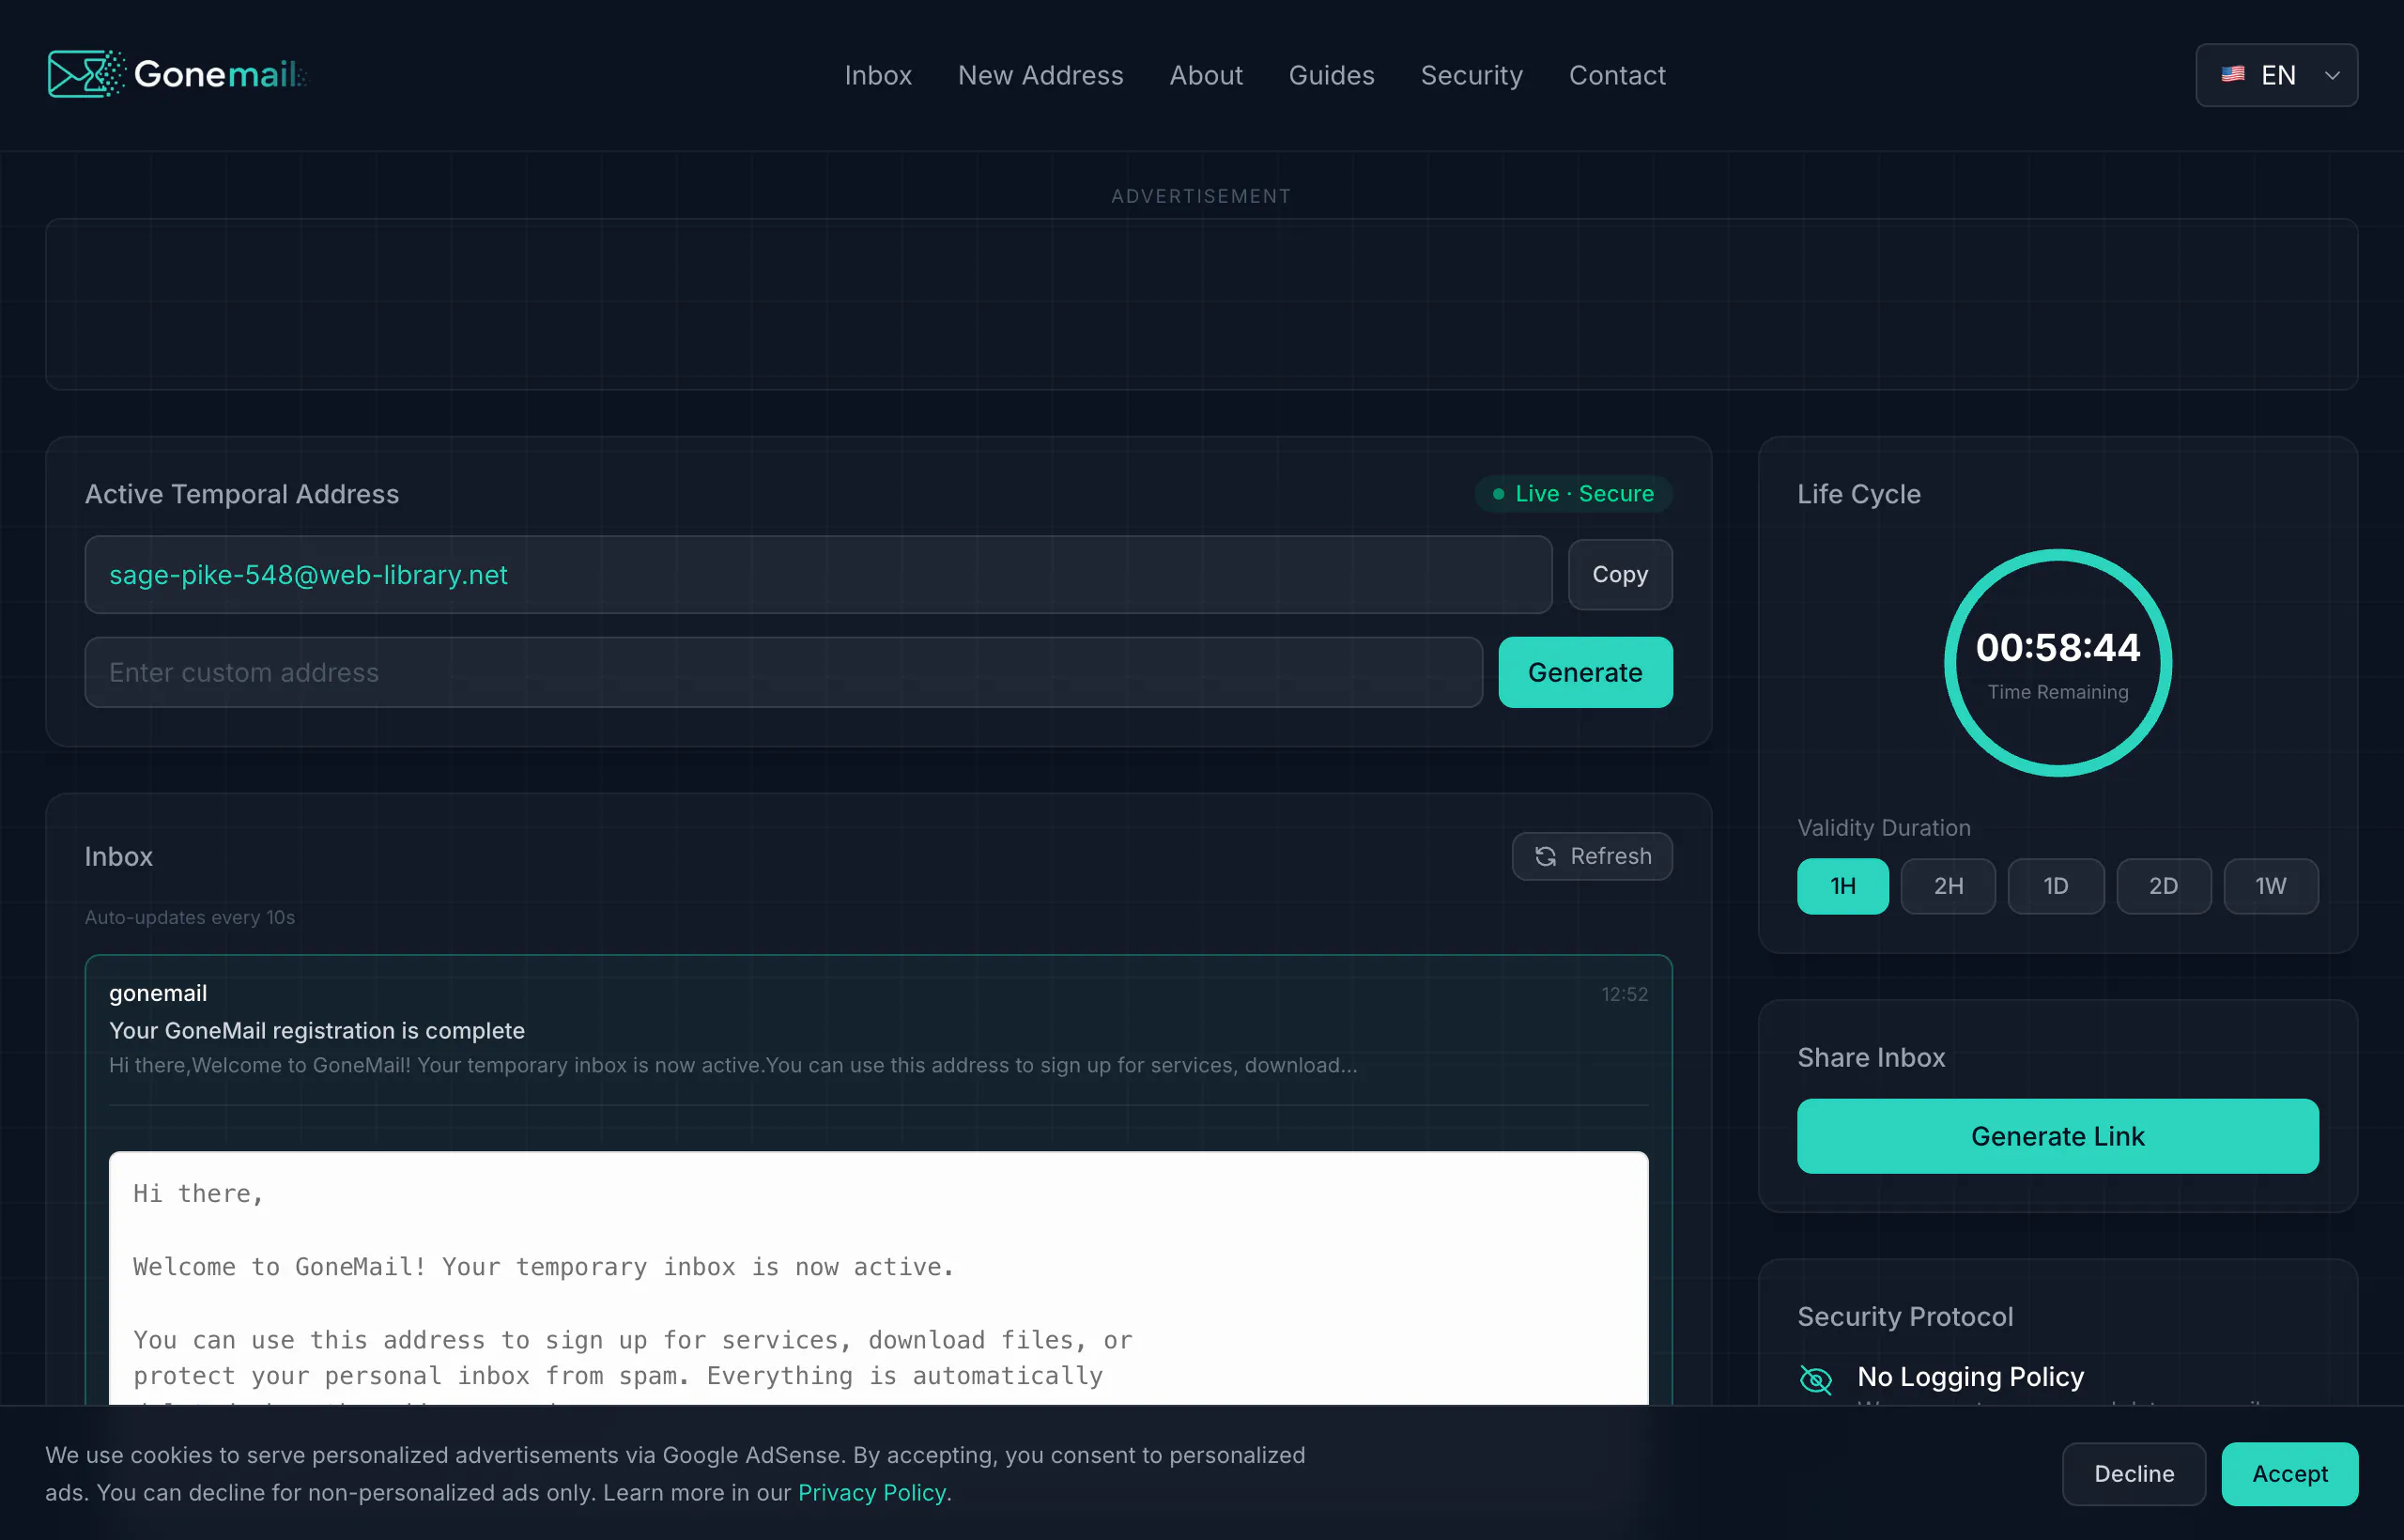Accept the cookie consent
The width and height of the screenshot is (2404, 1540).
coord(2290,1474)
